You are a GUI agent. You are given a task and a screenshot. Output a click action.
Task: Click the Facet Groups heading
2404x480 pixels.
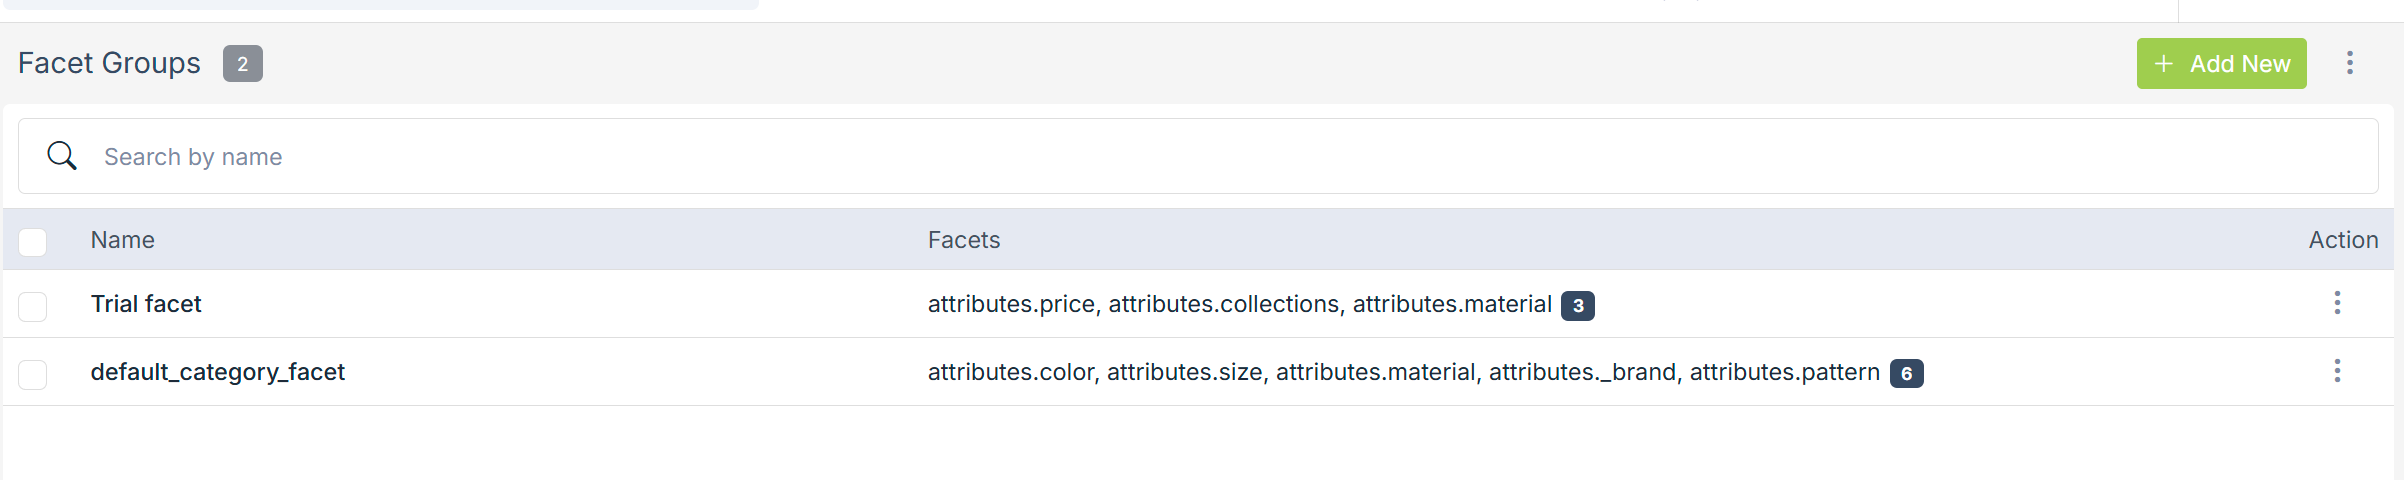pyautogui.click(x=110, y=63)
